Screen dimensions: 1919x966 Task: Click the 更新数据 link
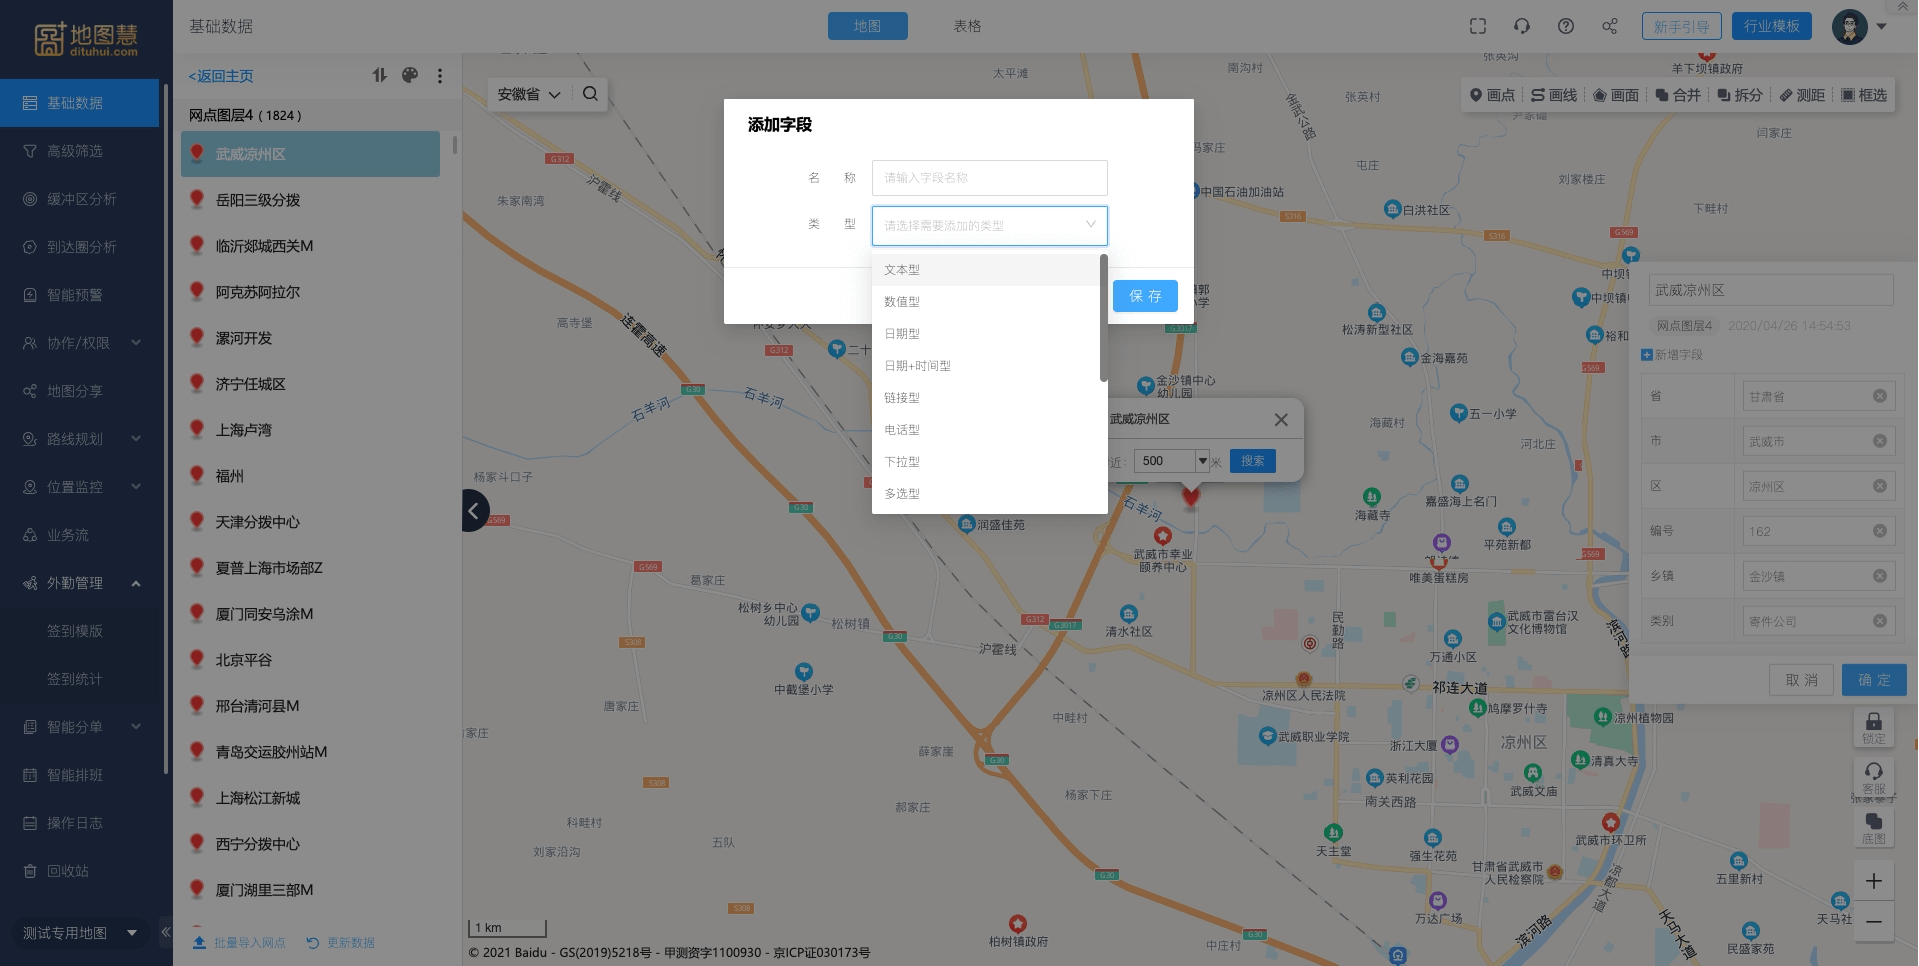pyautogui.click(x=341, y=943)
